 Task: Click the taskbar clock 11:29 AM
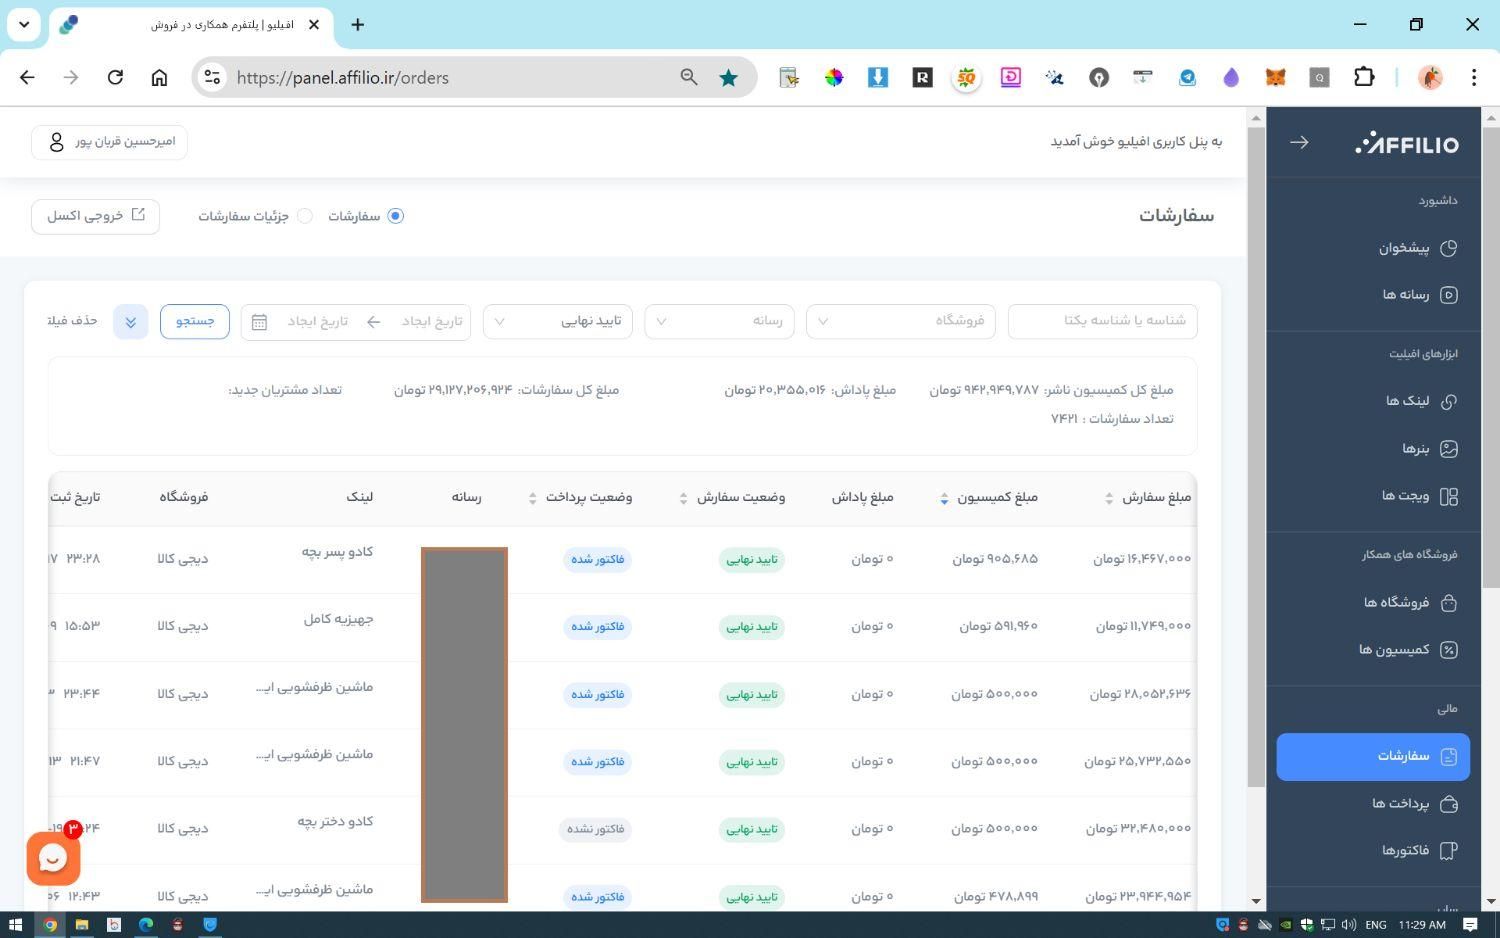(1422, 925)
